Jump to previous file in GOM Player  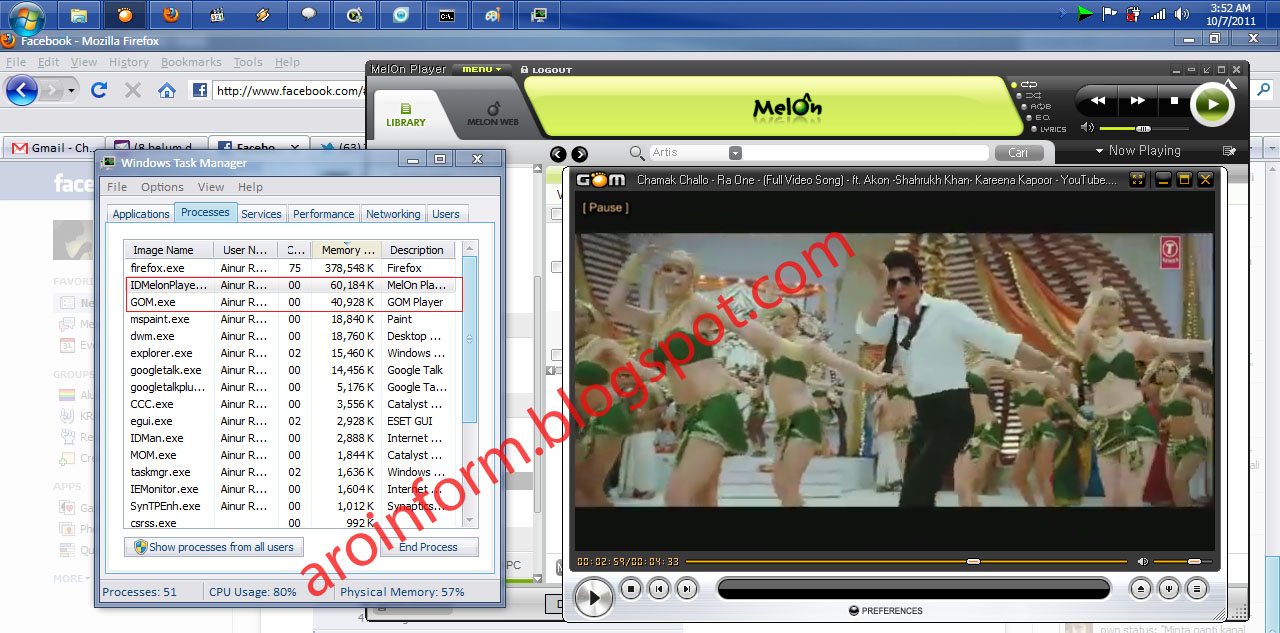pyautogui.click(x=658, y=590)
